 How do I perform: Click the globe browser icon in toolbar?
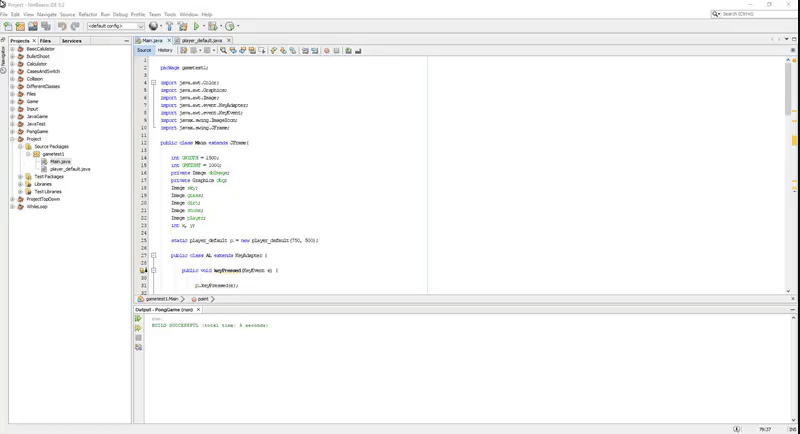point(153,26)
